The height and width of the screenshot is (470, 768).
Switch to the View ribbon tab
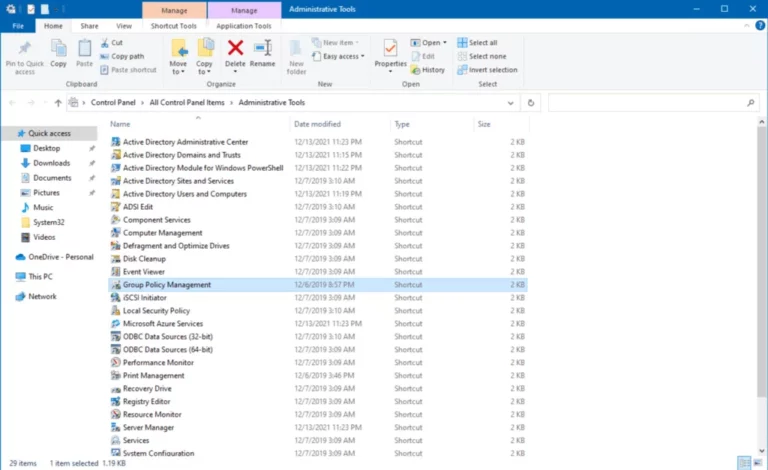pyautogui.click(x=124, y=26)
